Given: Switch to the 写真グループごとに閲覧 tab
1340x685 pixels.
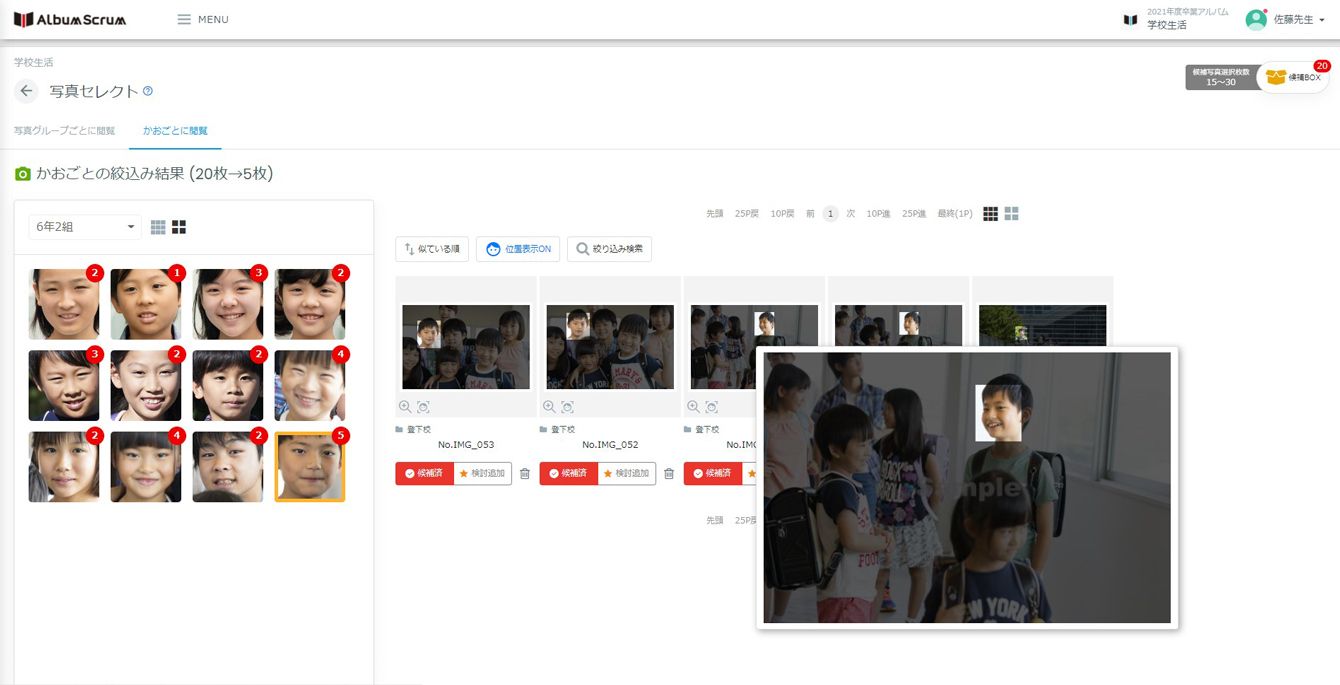Looking at the screenshot, I should pyautogui.click(x=64, y=131).
